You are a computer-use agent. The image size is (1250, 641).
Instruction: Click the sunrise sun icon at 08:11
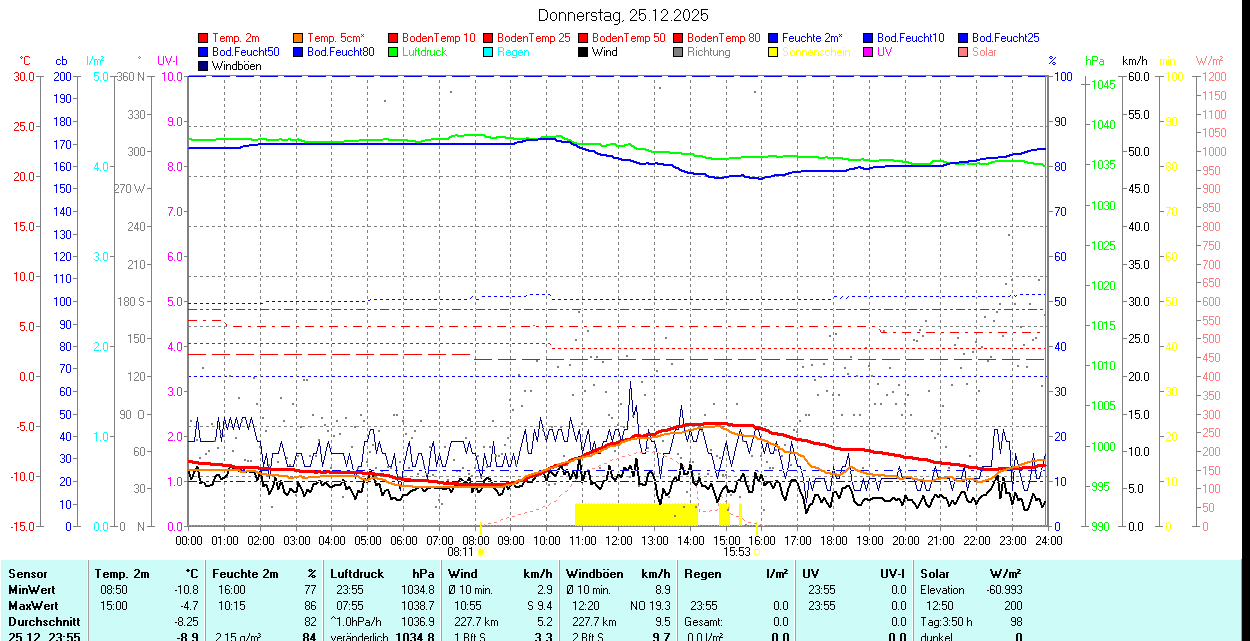pyautogui.click(x=481, y=551)
